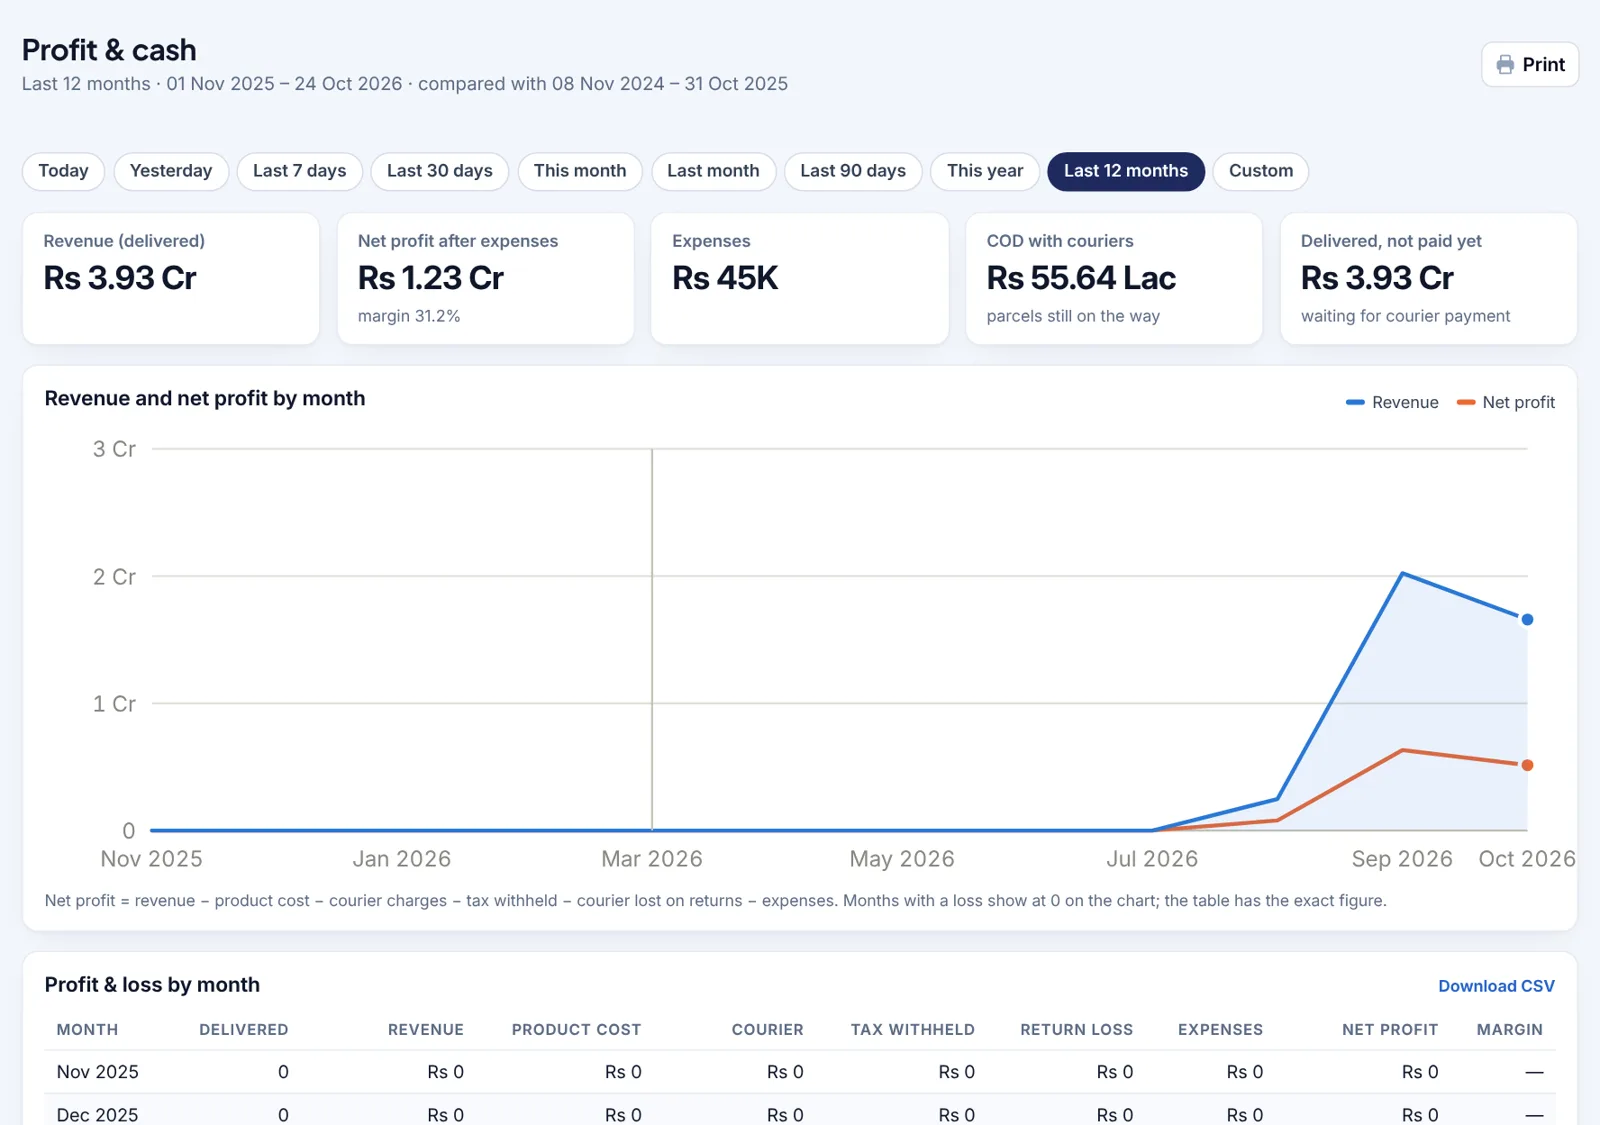Toggle Revenue series in chart legend
1600x1125 pixels.
[1392, 402]
